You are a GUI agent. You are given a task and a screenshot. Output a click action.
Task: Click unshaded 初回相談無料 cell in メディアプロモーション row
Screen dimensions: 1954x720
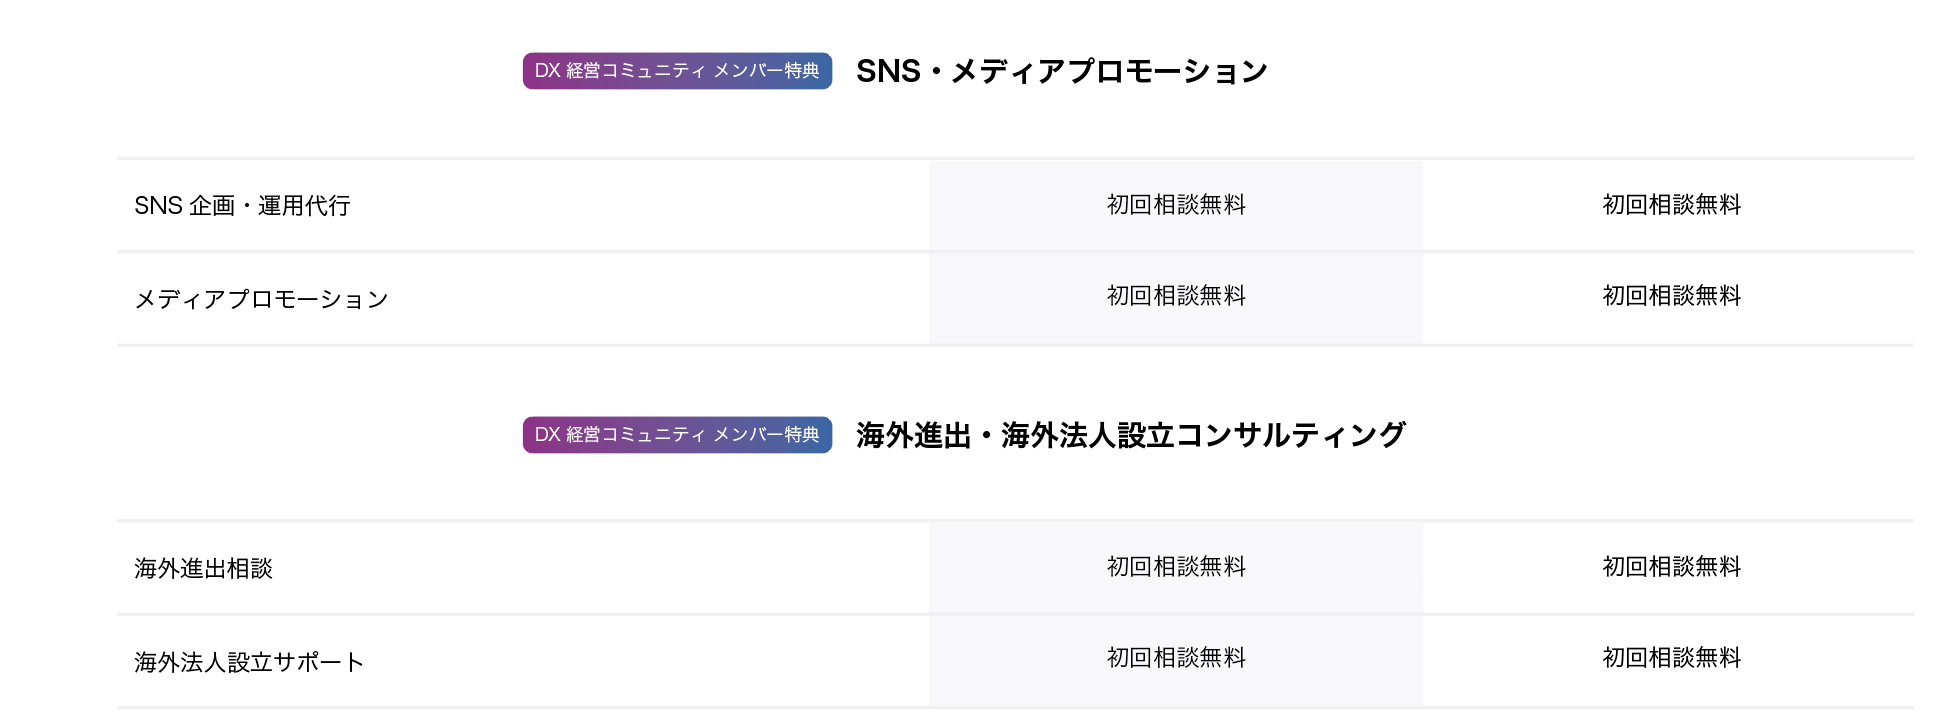pos(1671,296)
